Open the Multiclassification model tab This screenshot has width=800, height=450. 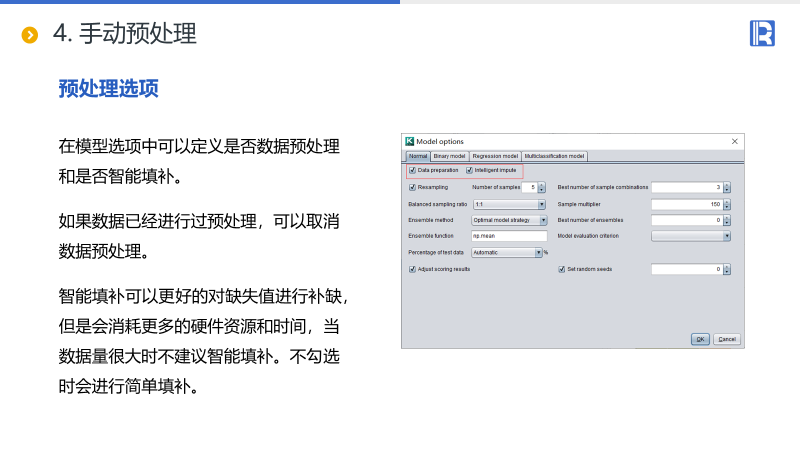(x=554, y=156)
